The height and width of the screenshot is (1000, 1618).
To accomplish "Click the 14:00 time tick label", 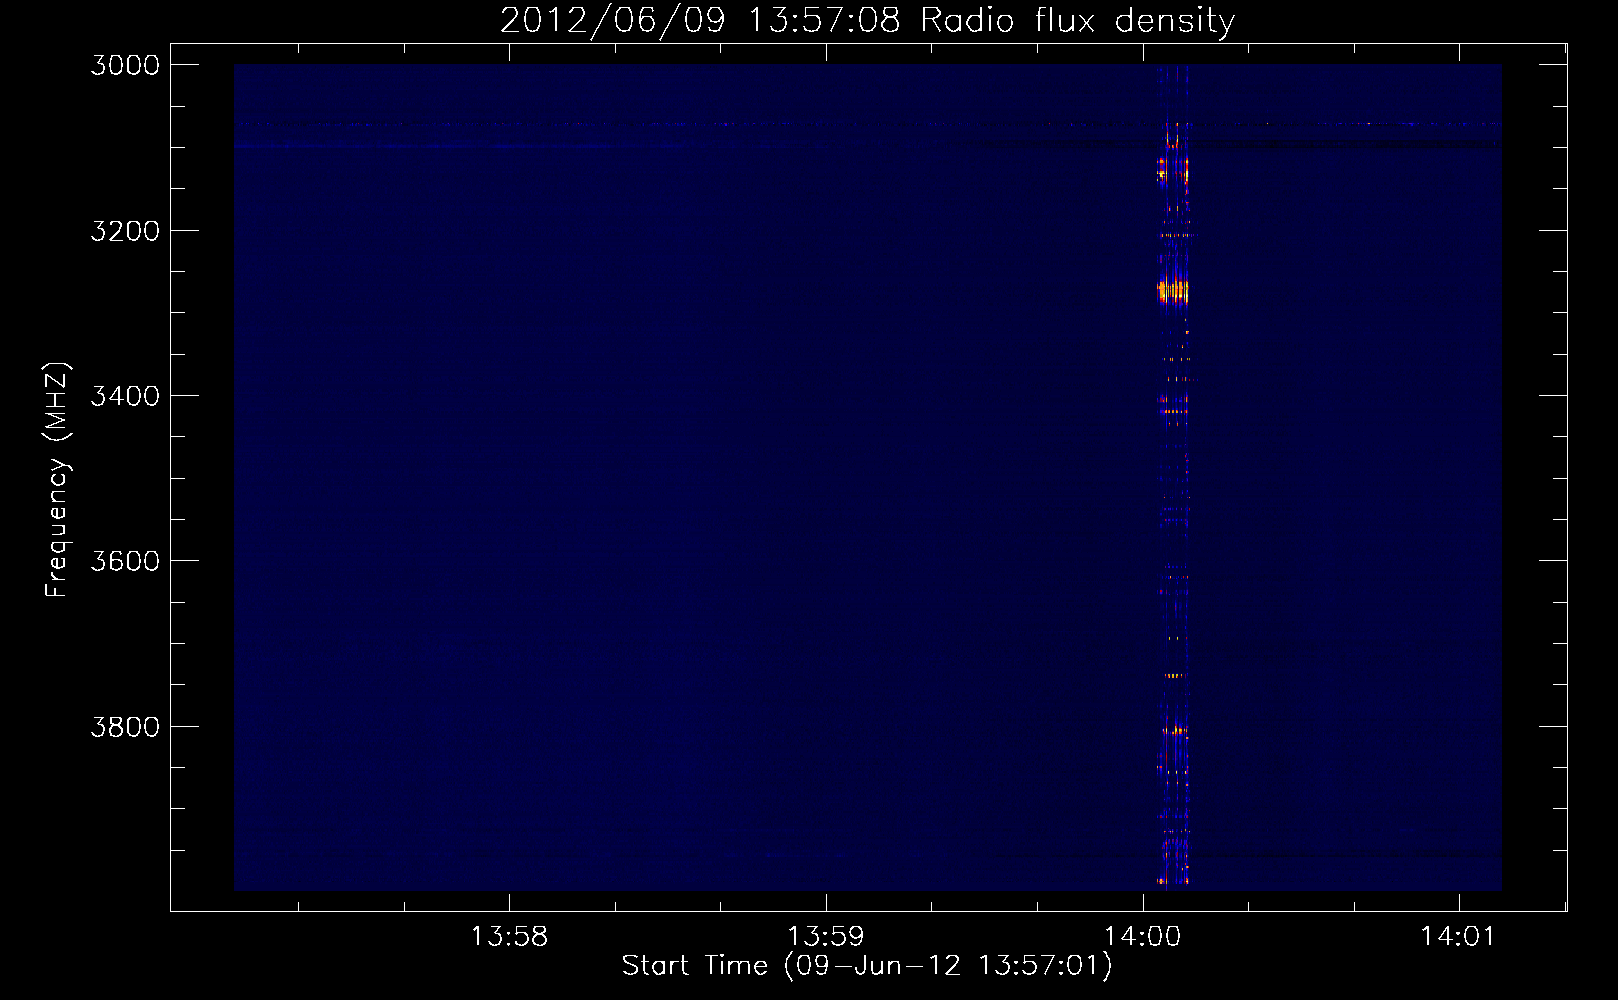I will (x=1143, y=937).
